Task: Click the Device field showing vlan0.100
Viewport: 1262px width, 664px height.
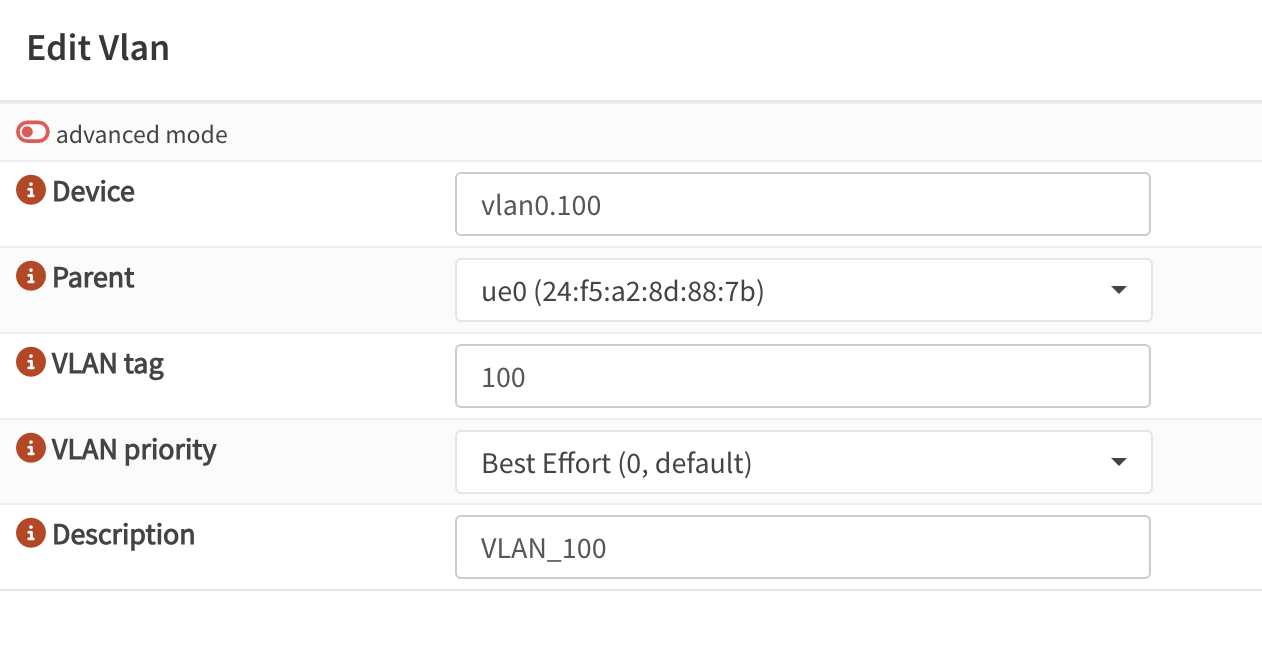Action: pos(800,204)
